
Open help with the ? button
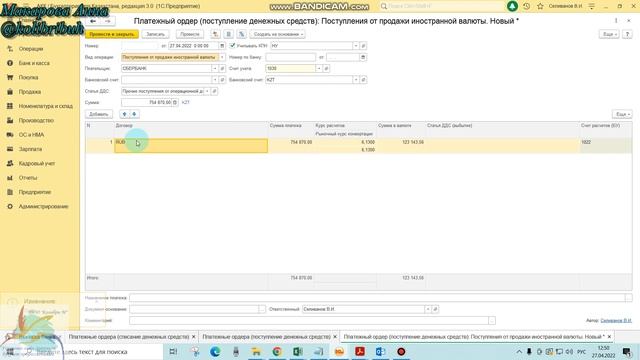(627, 34)
